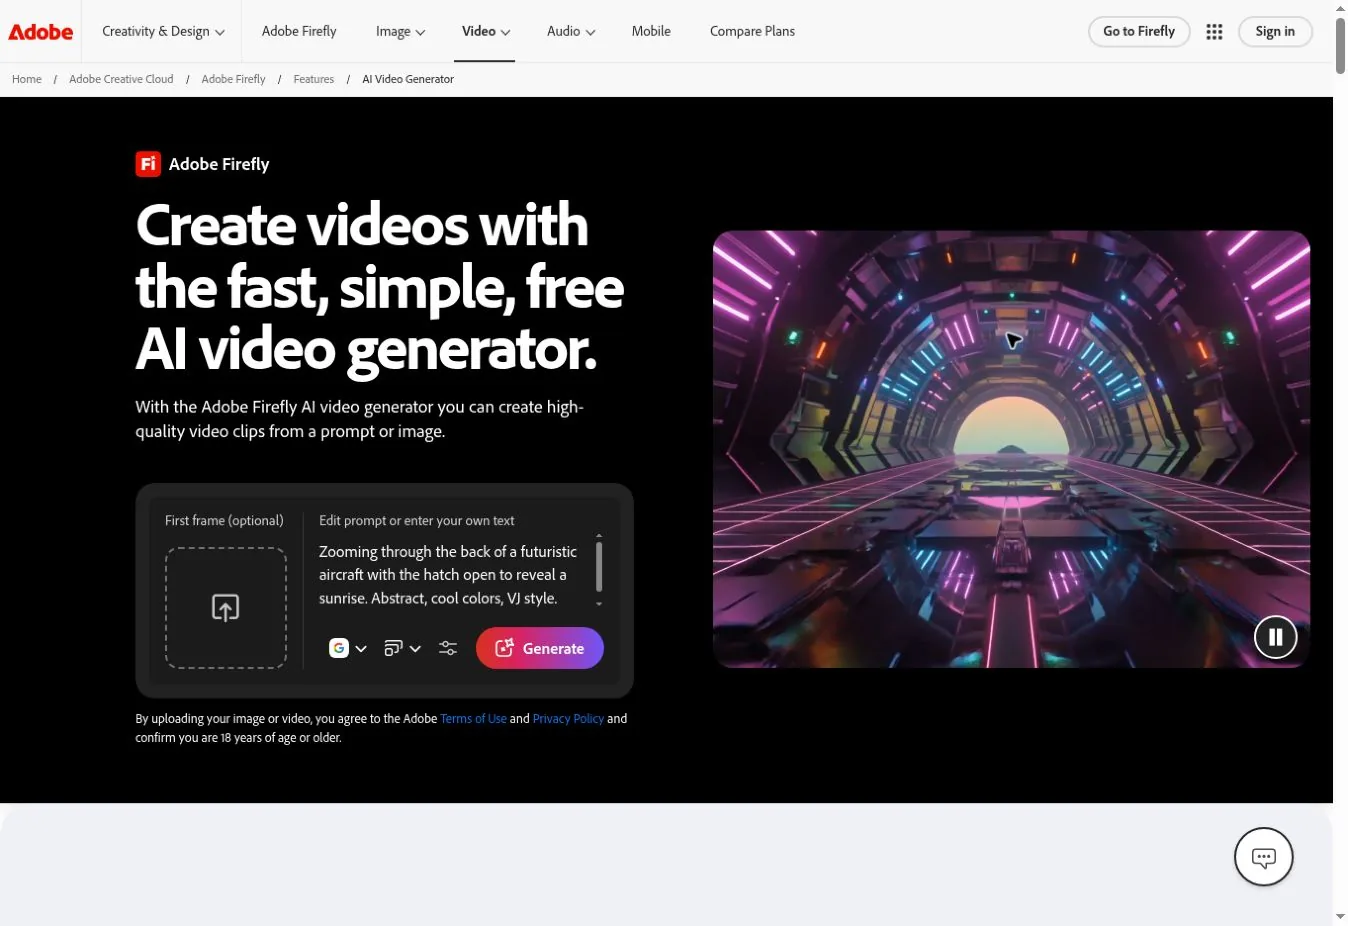Image resolution: width=1348 pixels, height=926 pixels.
Task: Go to Features breadcrumb link
Action: pyautogui.click(x=313, y=79)
